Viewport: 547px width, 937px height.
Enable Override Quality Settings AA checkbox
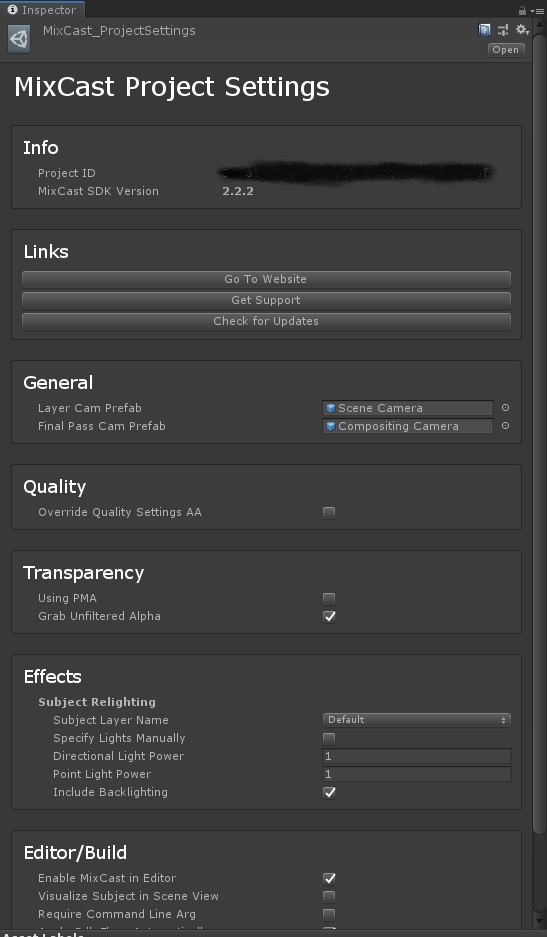[329, 512]
